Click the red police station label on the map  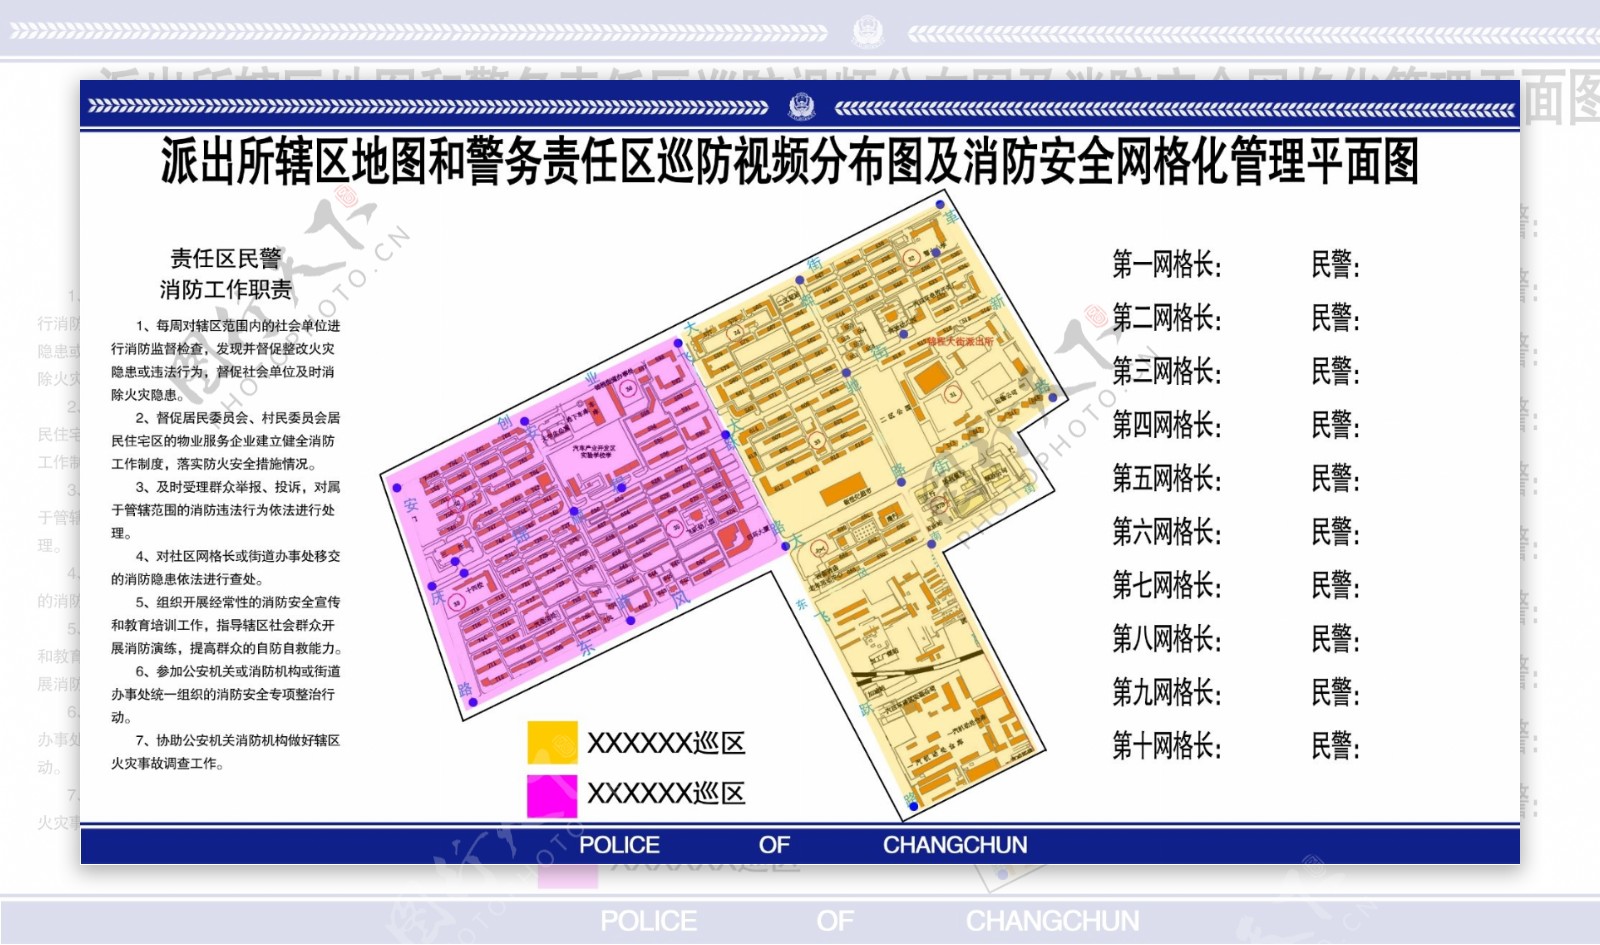click(960, 341)
